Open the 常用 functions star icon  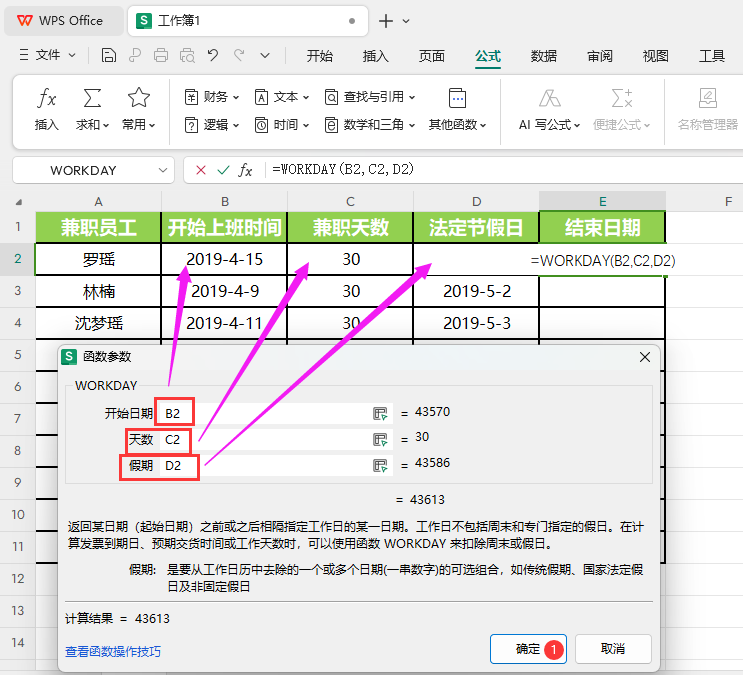click(139, 98)
